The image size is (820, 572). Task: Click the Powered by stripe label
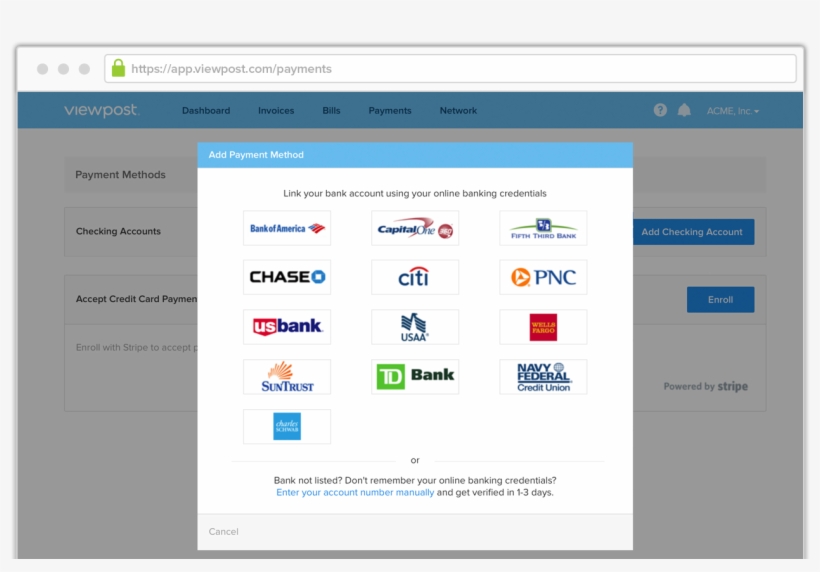(705, 386)
